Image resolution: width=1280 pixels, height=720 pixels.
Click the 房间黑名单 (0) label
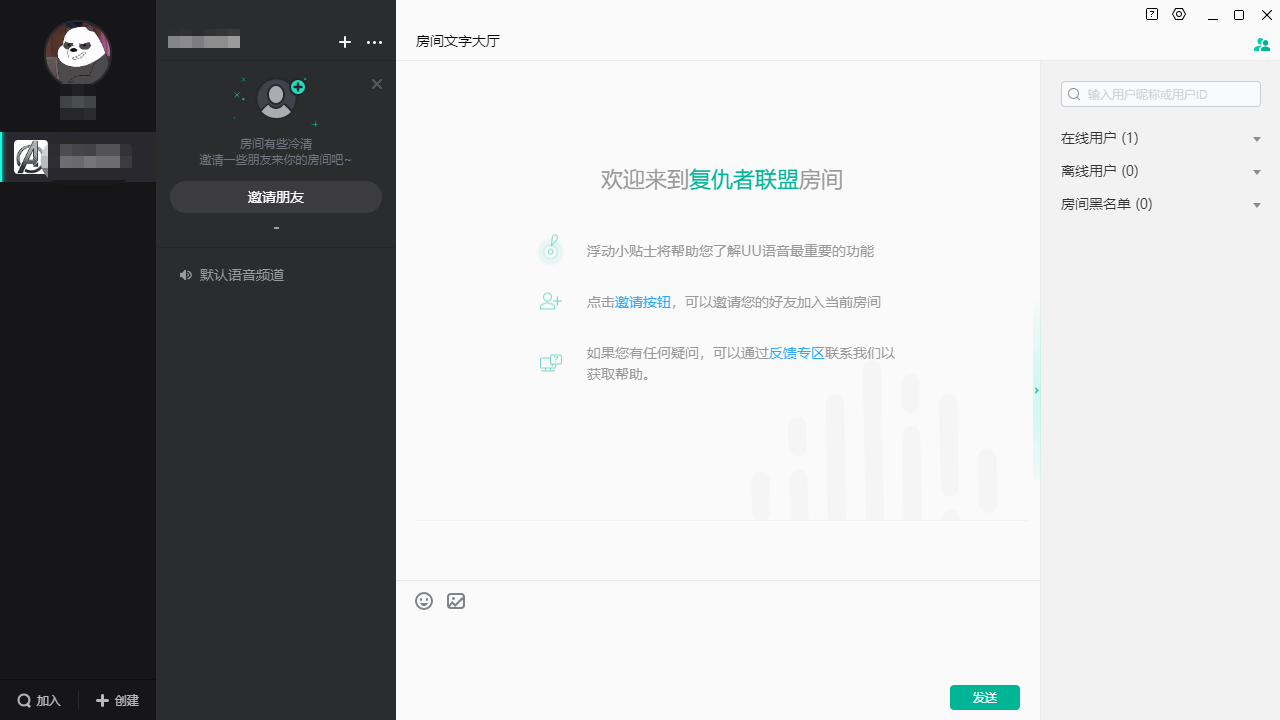pos(1107,204)
